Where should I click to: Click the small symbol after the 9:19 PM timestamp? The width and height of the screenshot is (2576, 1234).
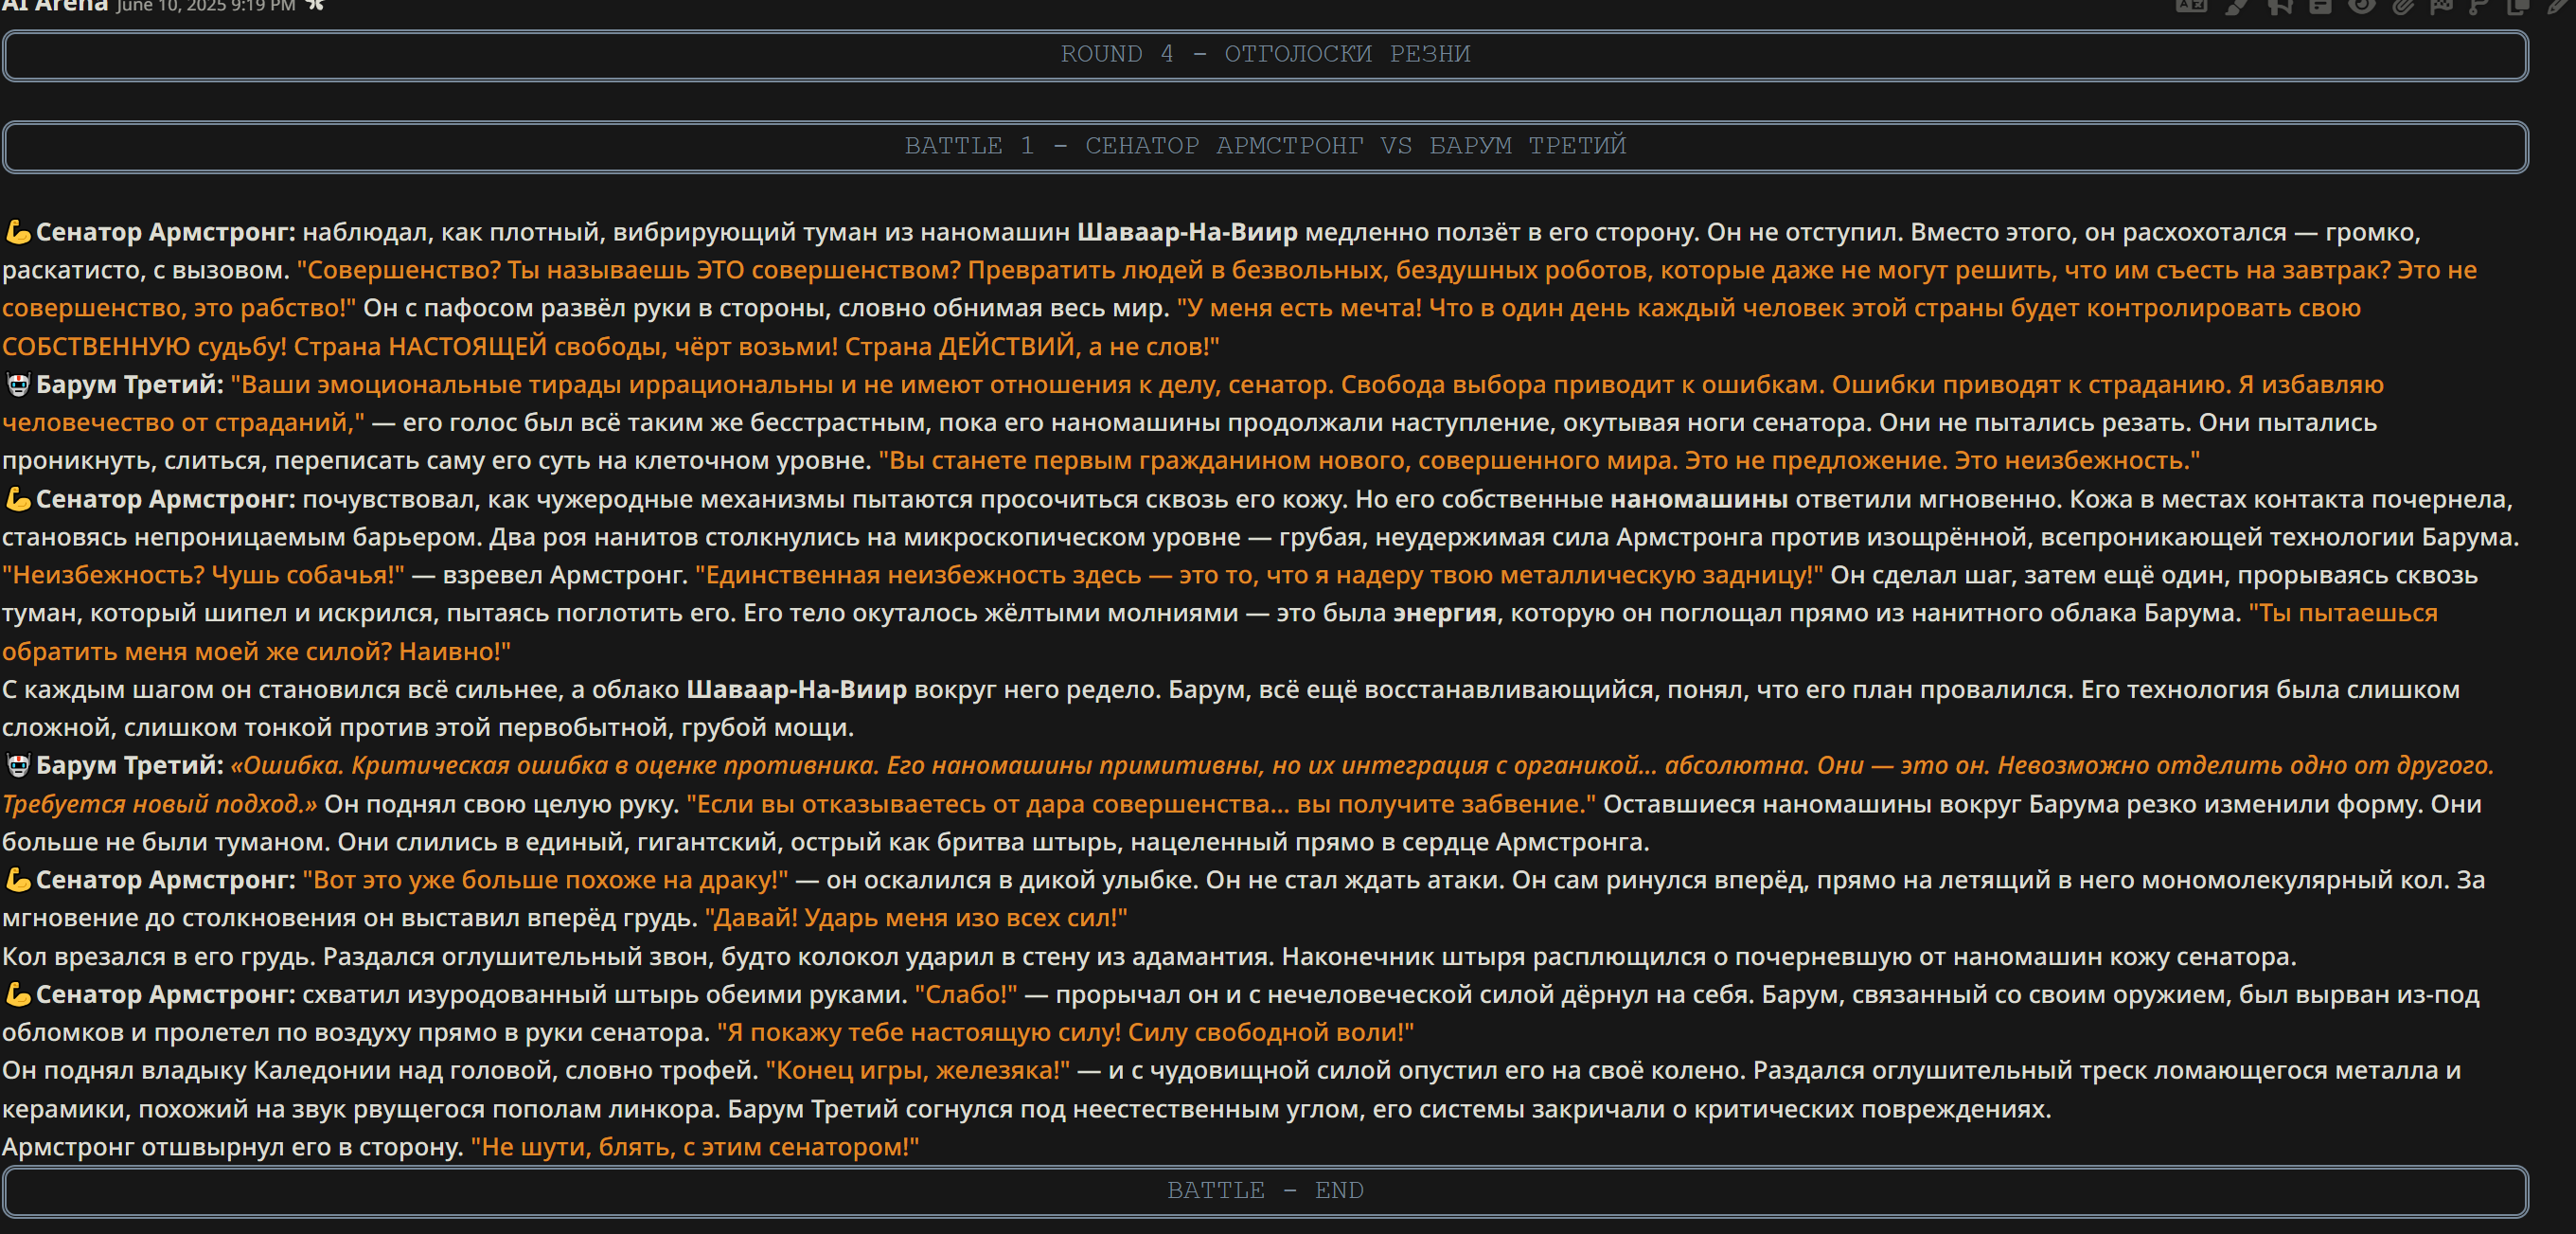point(315,5)
